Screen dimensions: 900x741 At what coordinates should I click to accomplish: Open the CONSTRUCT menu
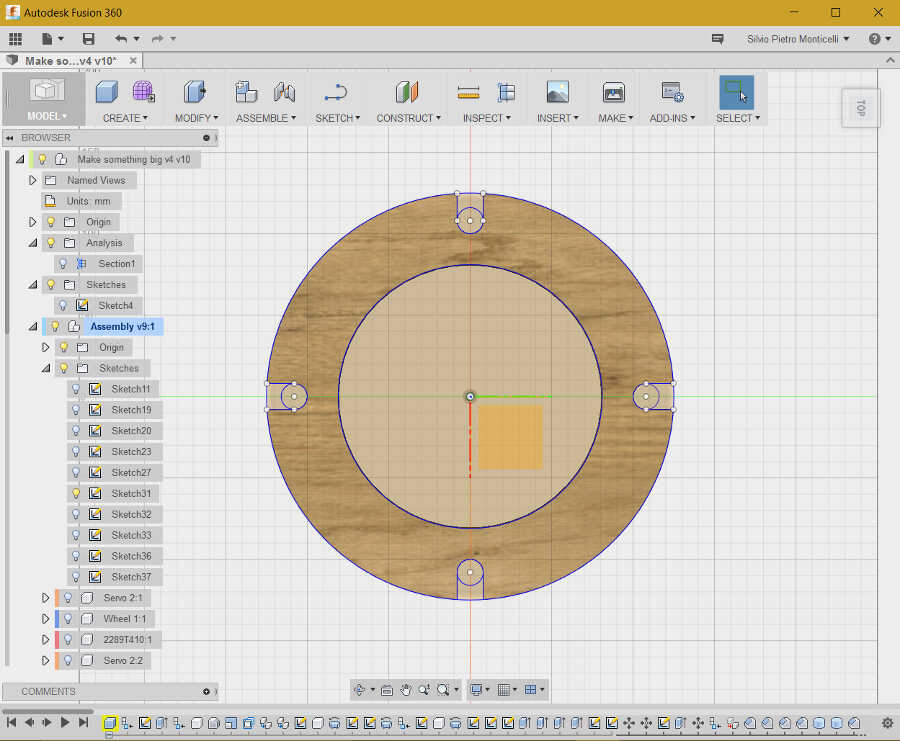[x=408, y=118]
